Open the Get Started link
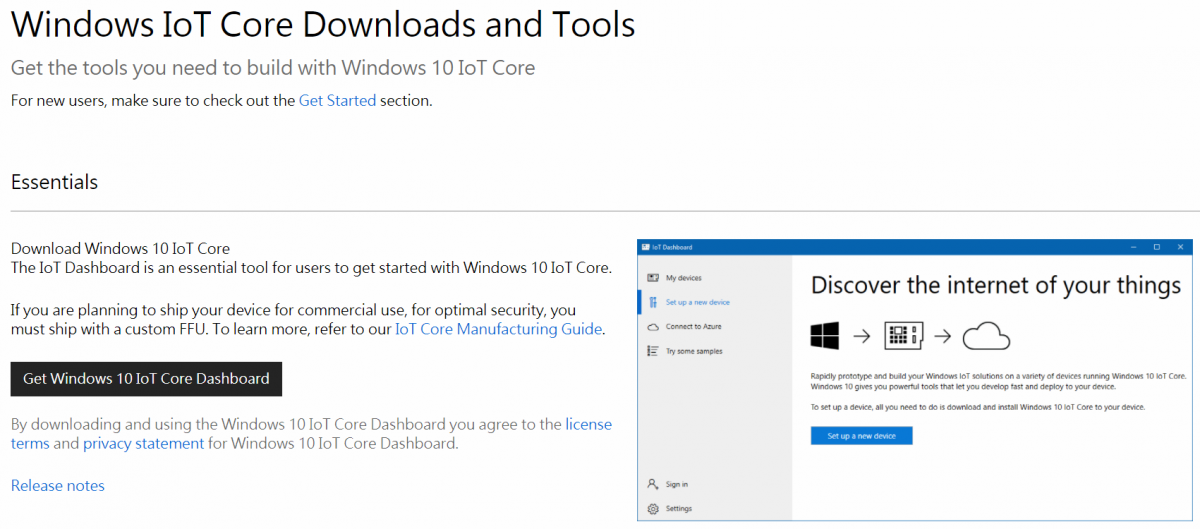1200x529 pixels. point(337,100)
